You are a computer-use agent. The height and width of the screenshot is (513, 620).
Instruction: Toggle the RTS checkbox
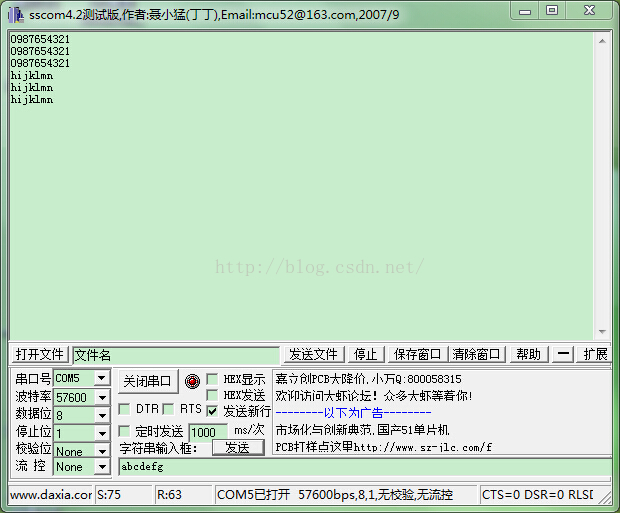click(168, 409)
